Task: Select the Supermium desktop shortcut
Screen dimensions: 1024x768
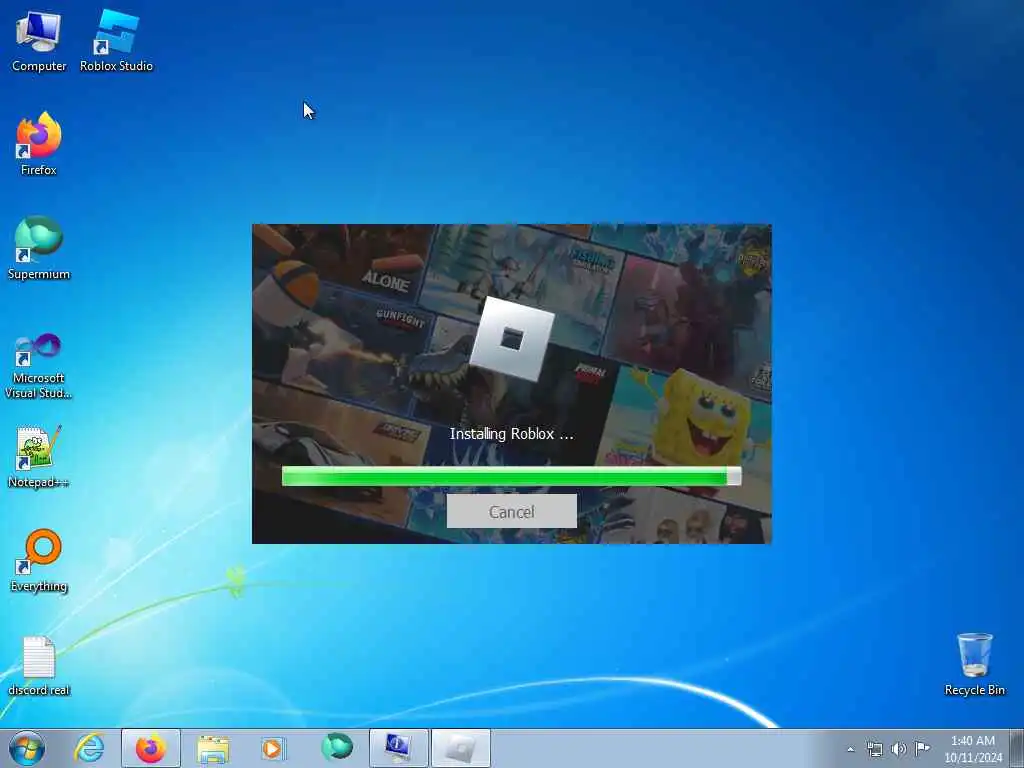Action: (39, 248)
